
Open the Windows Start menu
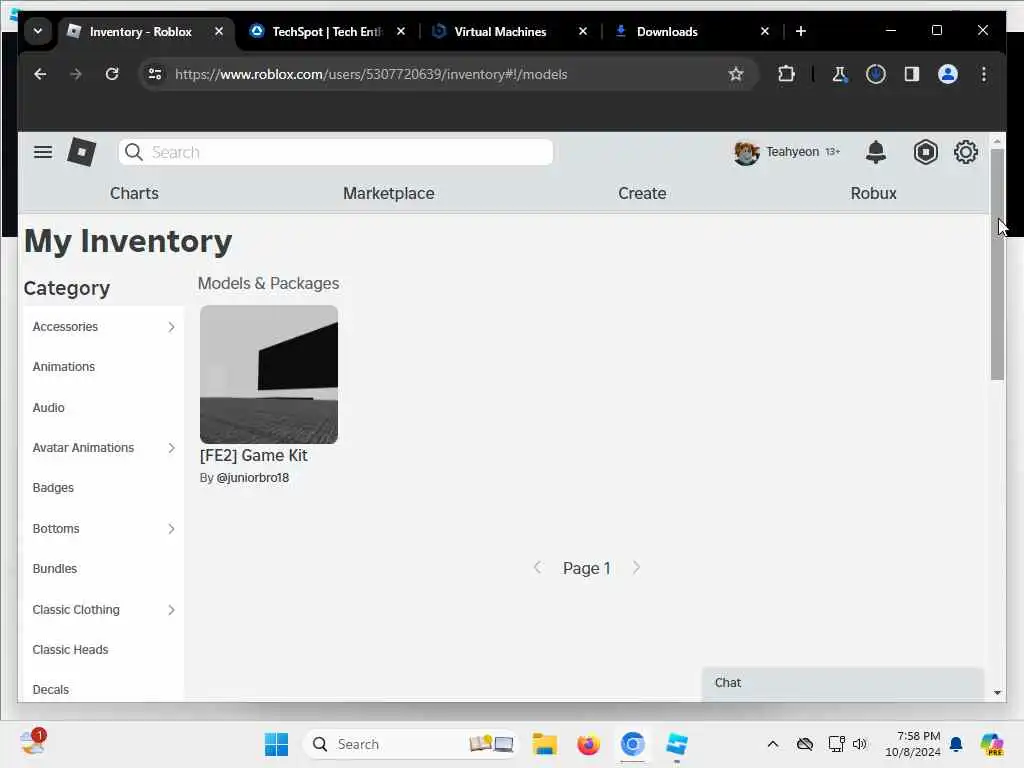coord(276,744)
